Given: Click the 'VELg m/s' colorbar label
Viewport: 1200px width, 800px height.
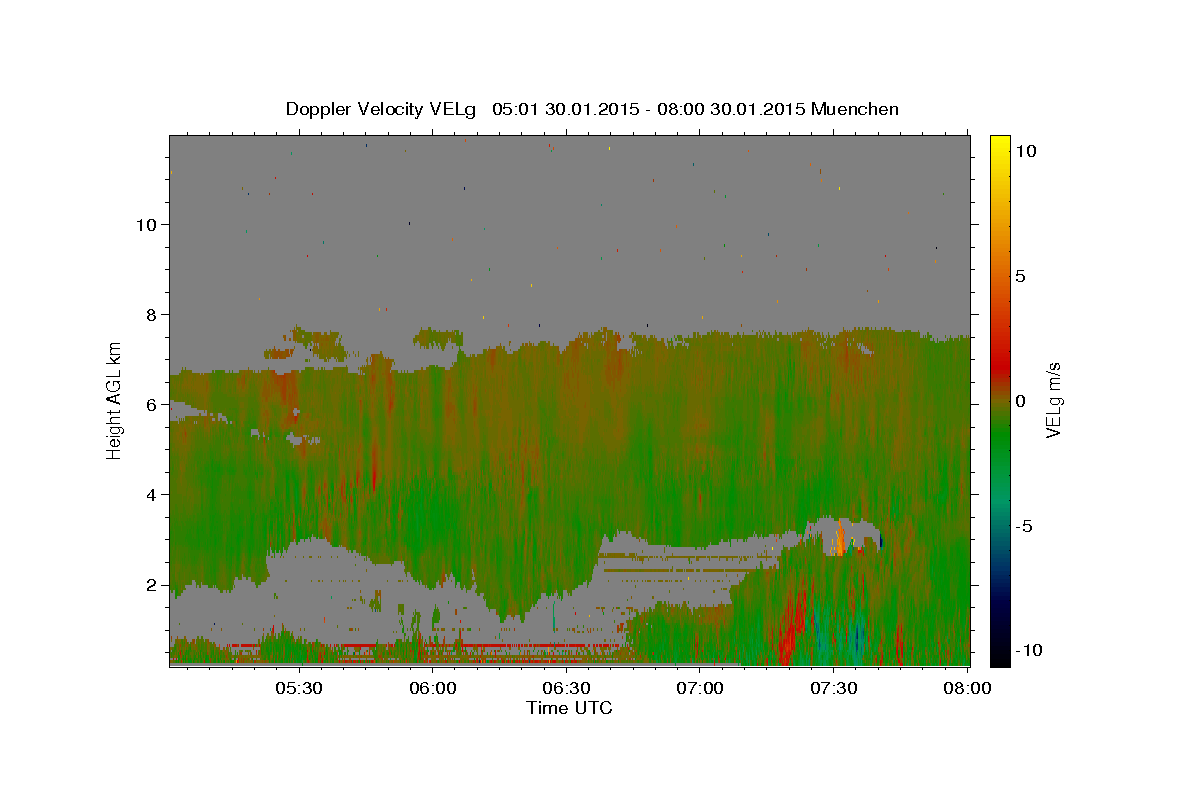Looking at the screenshot, I should coord(1053,401).
